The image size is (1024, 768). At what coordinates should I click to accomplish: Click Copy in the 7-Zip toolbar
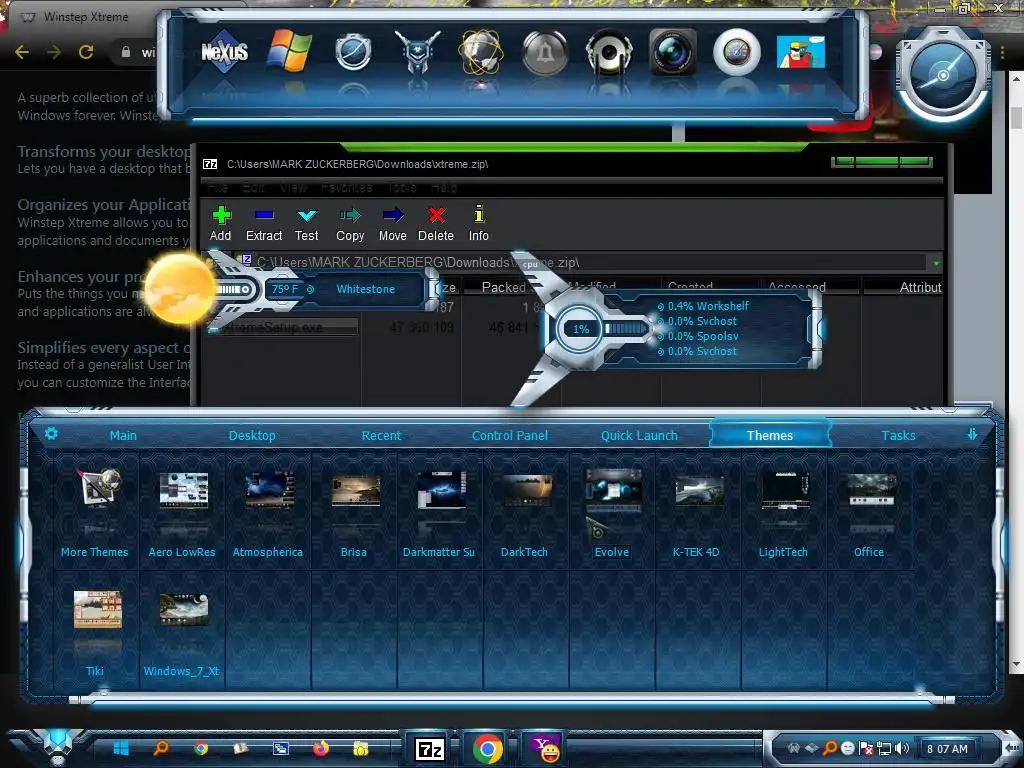(x=350, y=224)
